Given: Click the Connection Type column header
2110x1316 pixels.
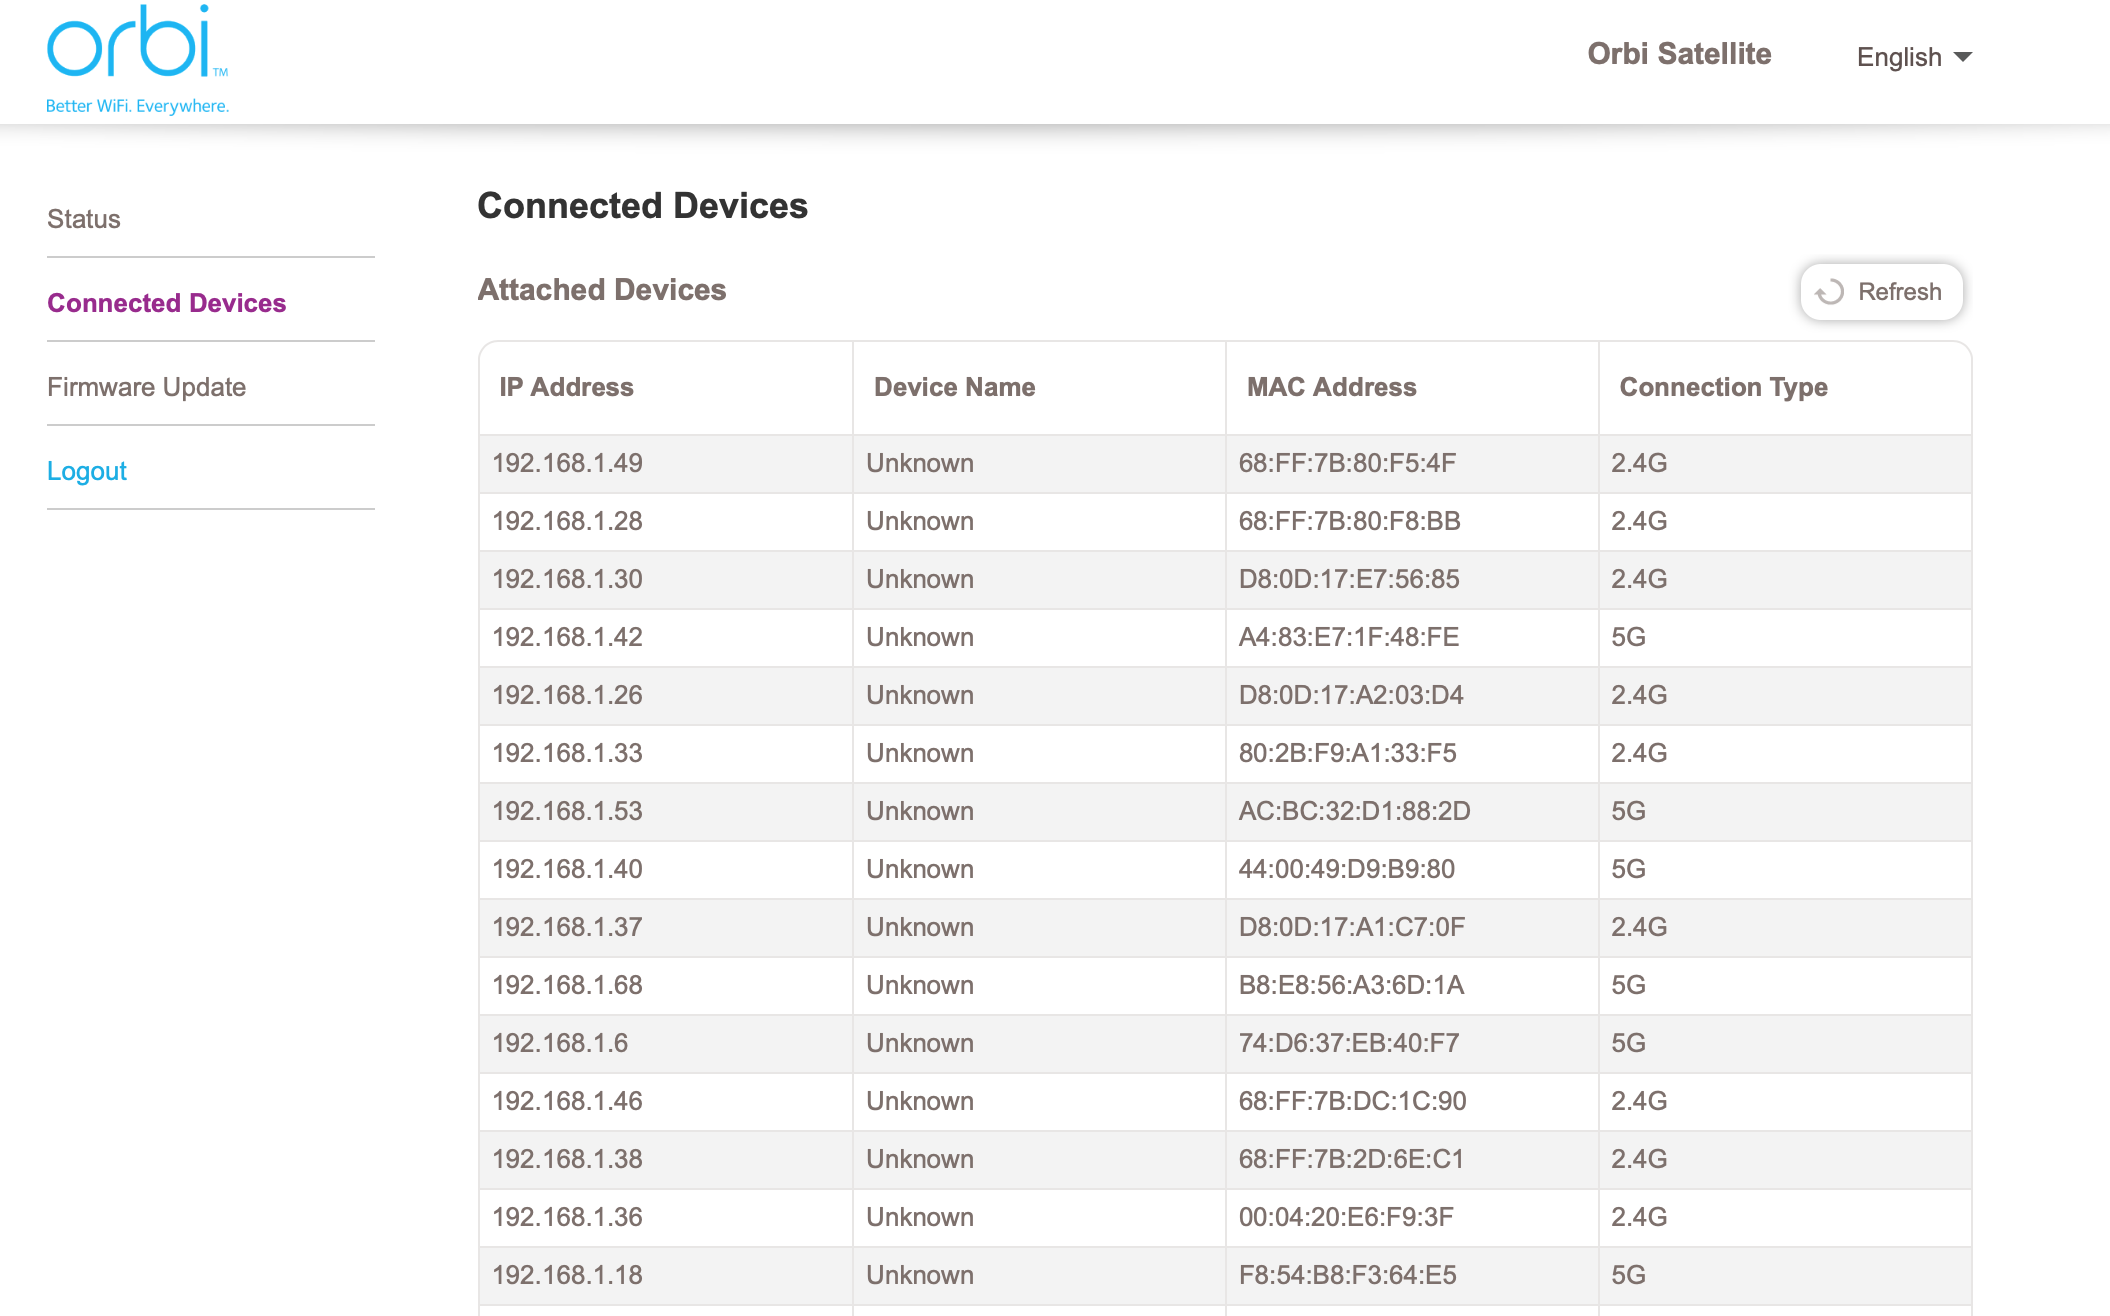Looking at the screenshot, I should click(1723, 387).
